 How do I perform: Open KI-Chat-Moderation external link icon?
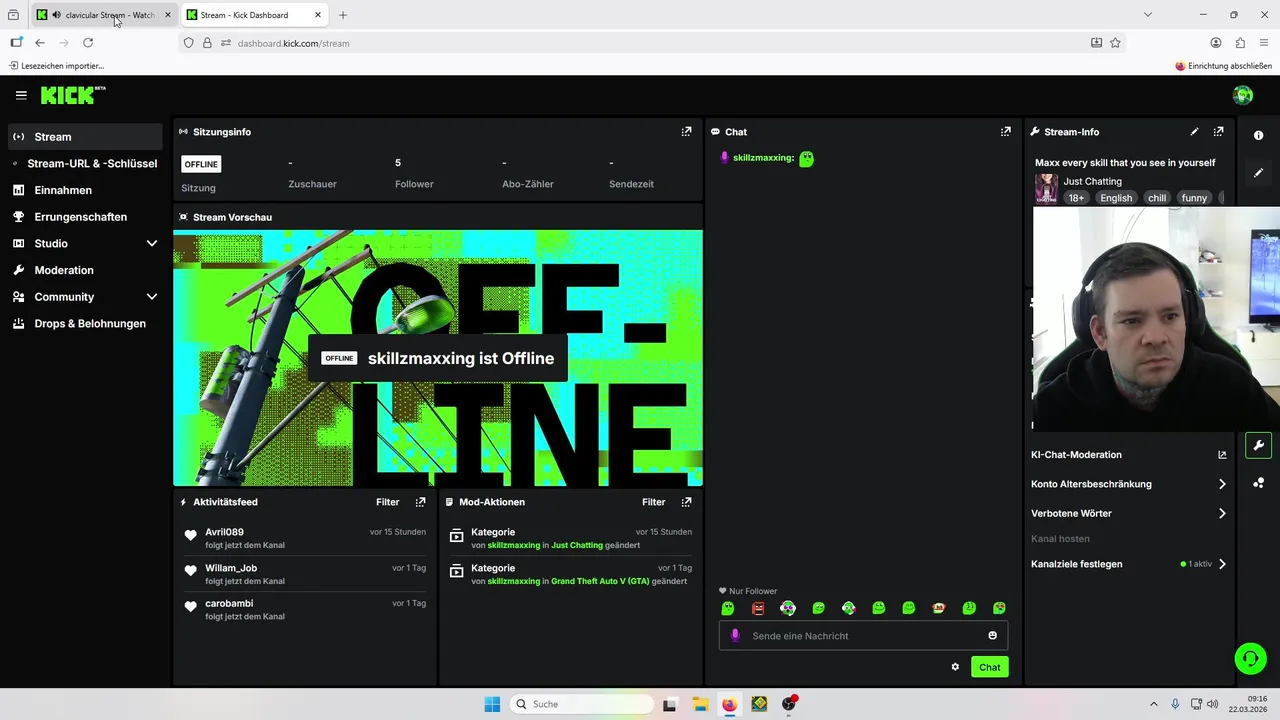[1222, 455]
